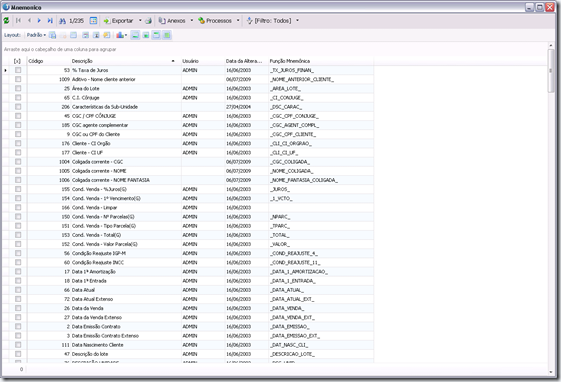The height and width of the screenshot is (382, 561).
Task: Click the [Filtro: Todos] filter button
Action: [x=269, y=21]
